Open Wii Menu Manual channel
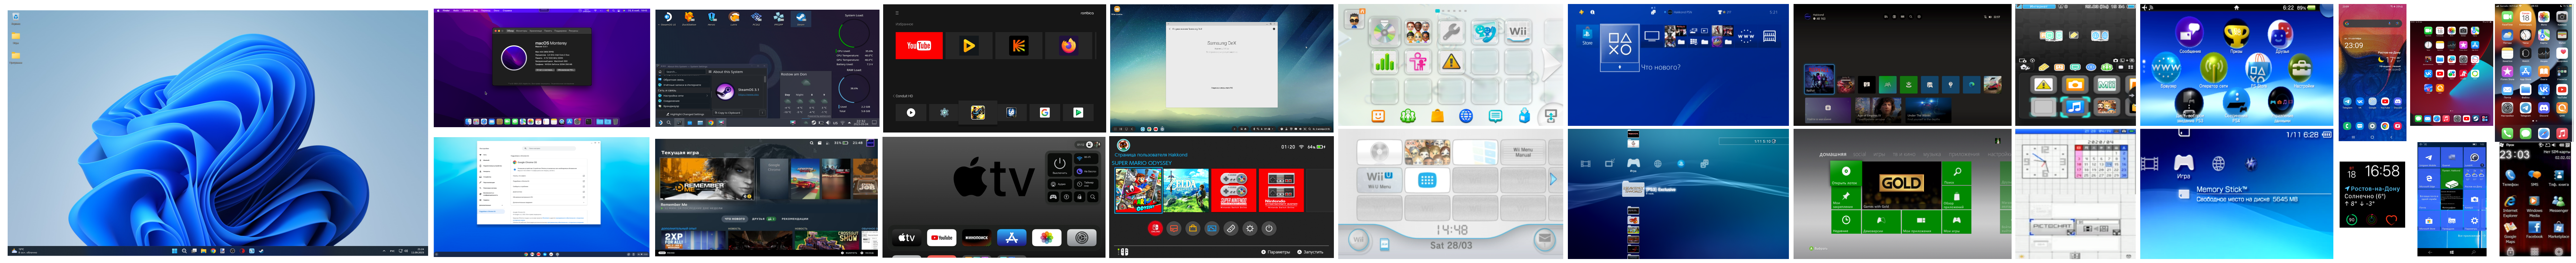Screen dimensions: 2576x263 point(1524,152)
